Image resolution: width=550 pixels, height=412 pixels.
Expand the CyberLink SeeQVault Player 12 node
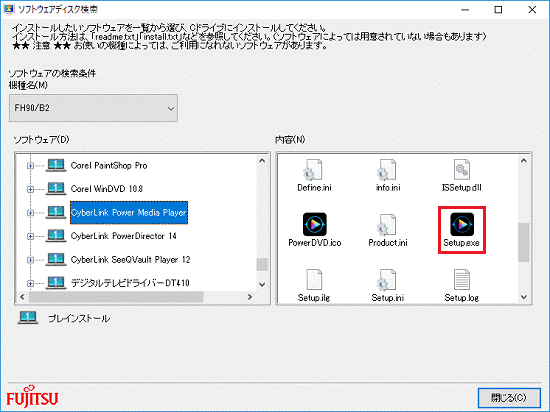(x=31, y=260)
